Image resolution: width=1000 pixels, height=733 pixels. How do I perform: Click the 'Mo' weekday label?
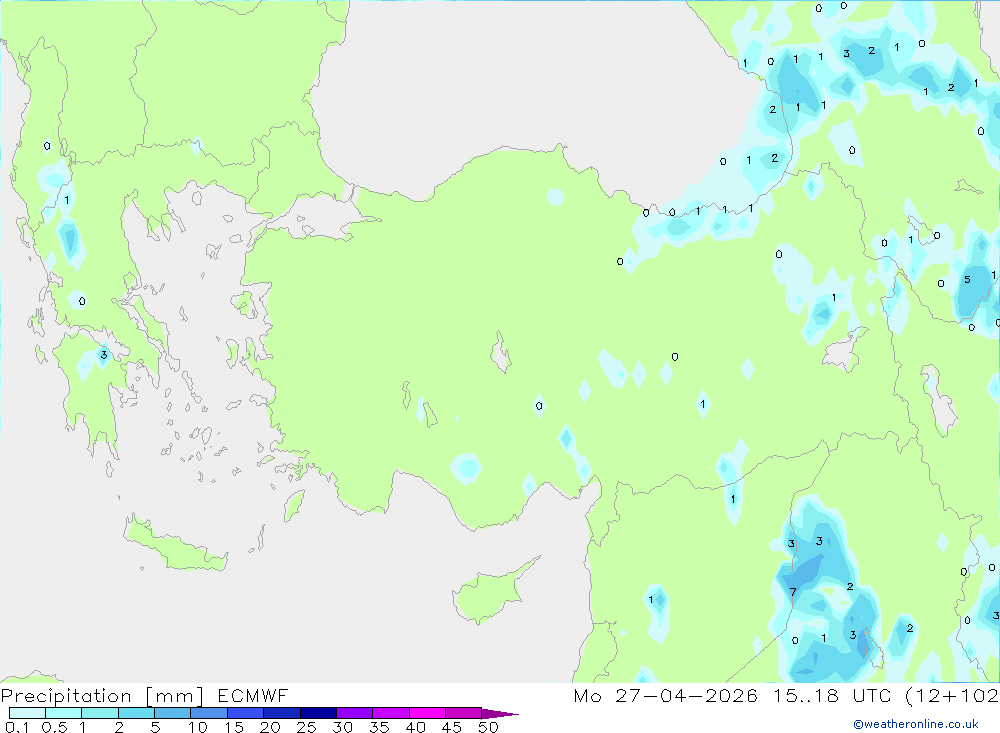click(x=587, y=695)
